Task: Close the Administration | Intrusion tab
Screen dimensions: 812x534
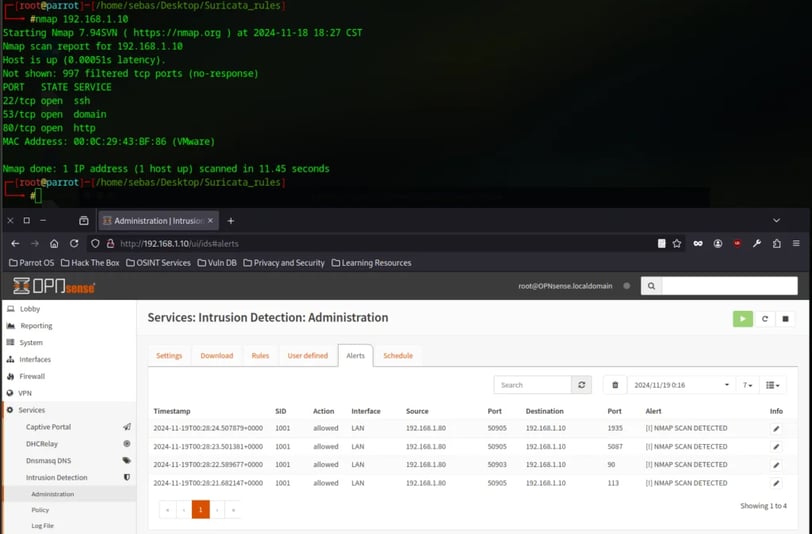Action: pyautogui.click(x=210, y=221)
